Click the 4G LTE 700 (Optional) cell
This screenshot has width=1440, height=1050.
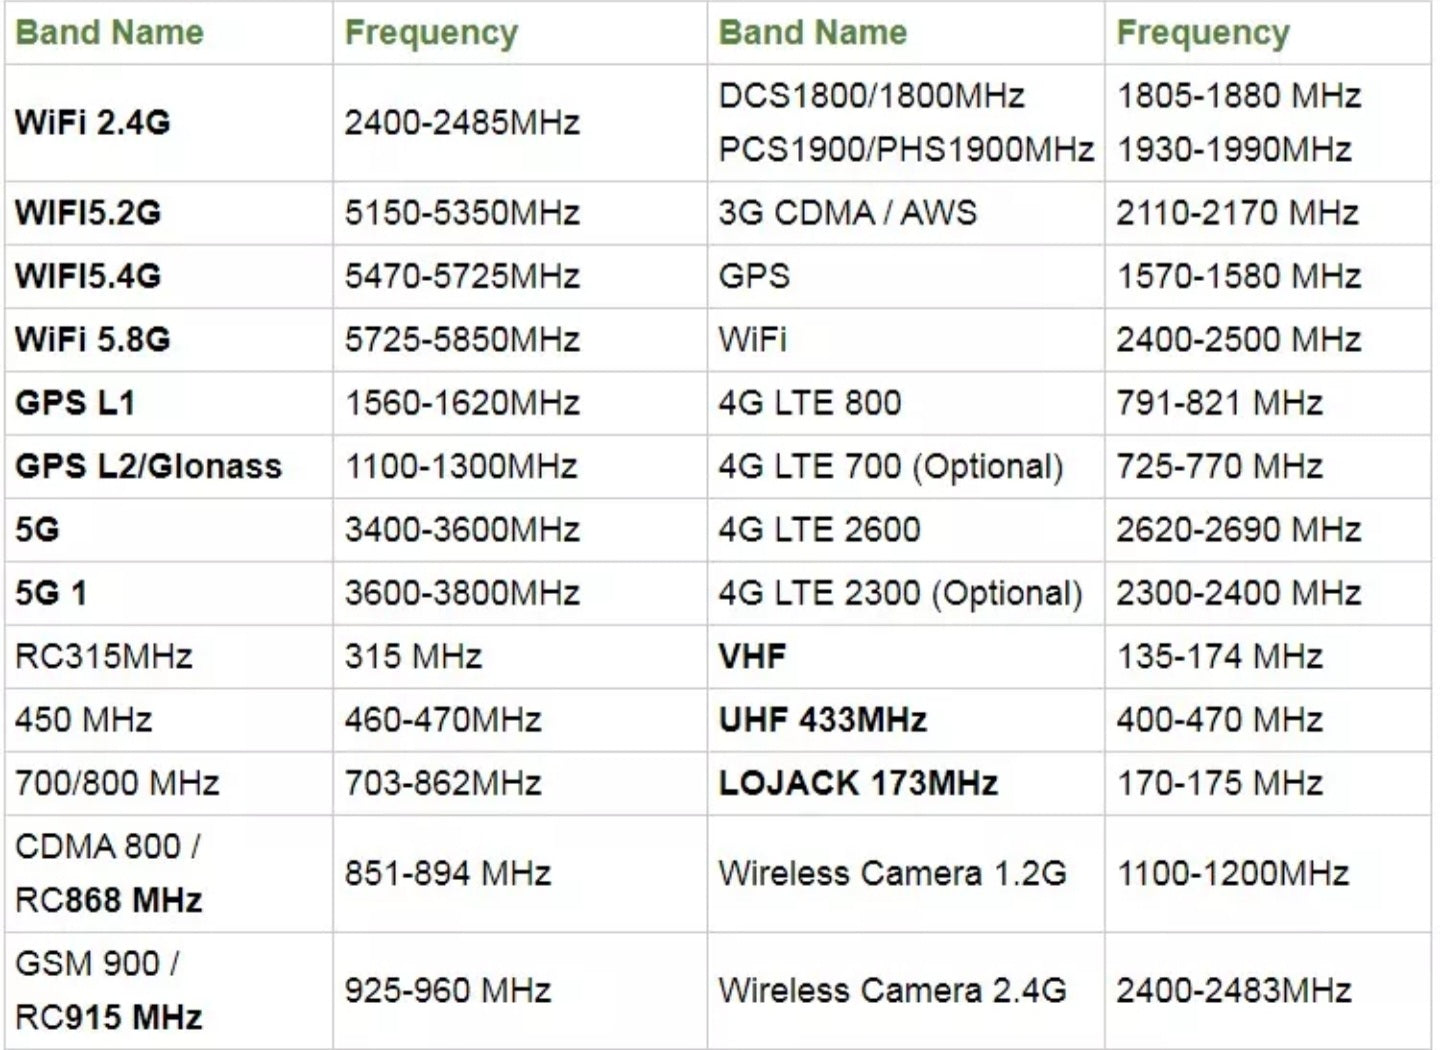click(x=890, y=466)
